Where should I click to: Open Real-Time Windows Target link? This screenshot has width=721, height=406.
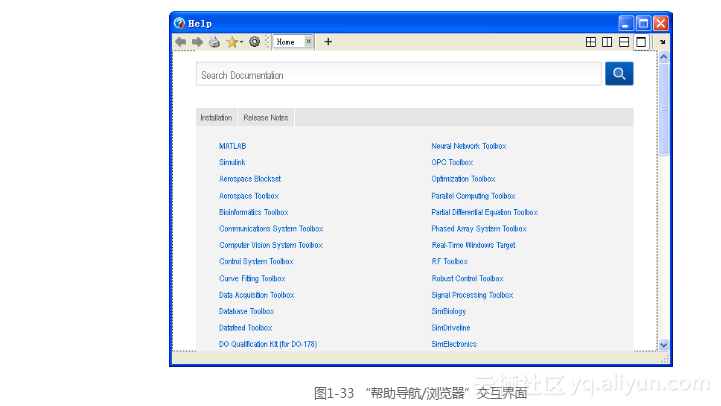click(x=473, y=245)
